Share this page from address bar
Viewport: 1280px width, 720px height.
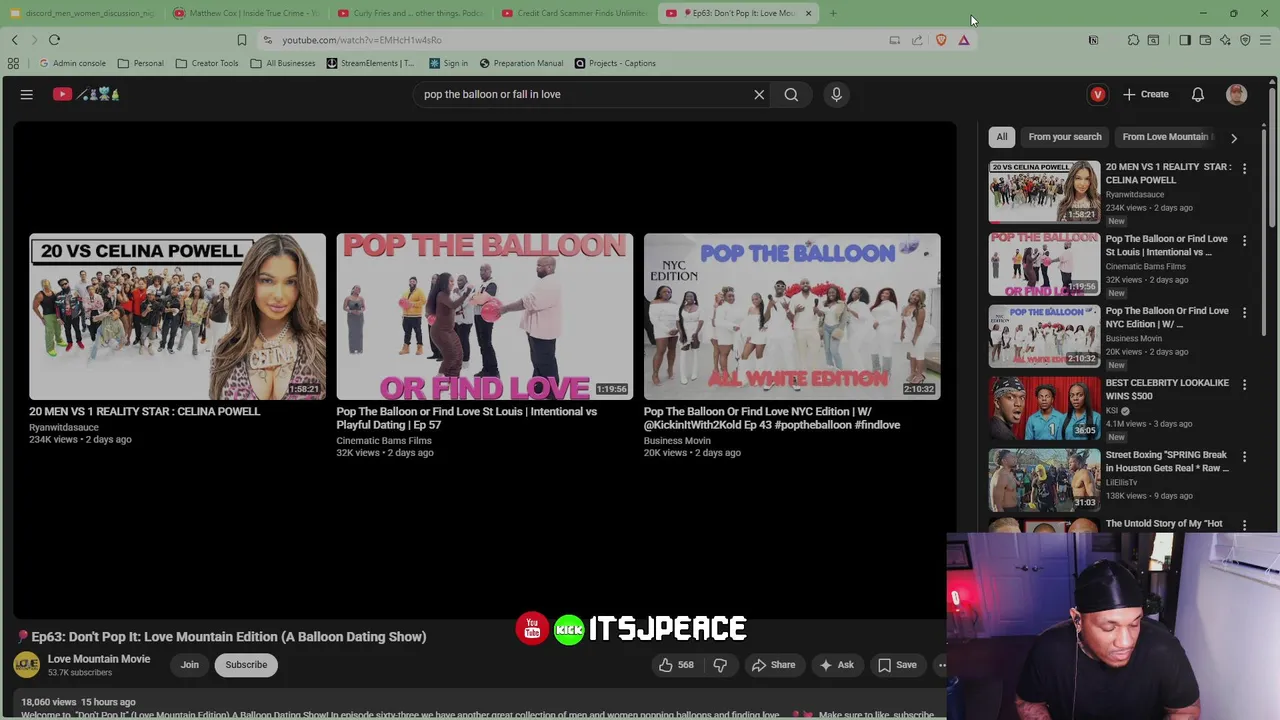[917, 40]
